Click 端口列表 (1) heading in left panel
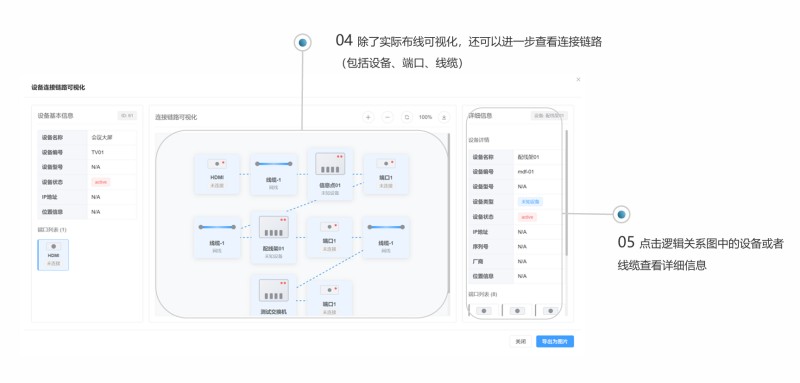 coord(52,230)
